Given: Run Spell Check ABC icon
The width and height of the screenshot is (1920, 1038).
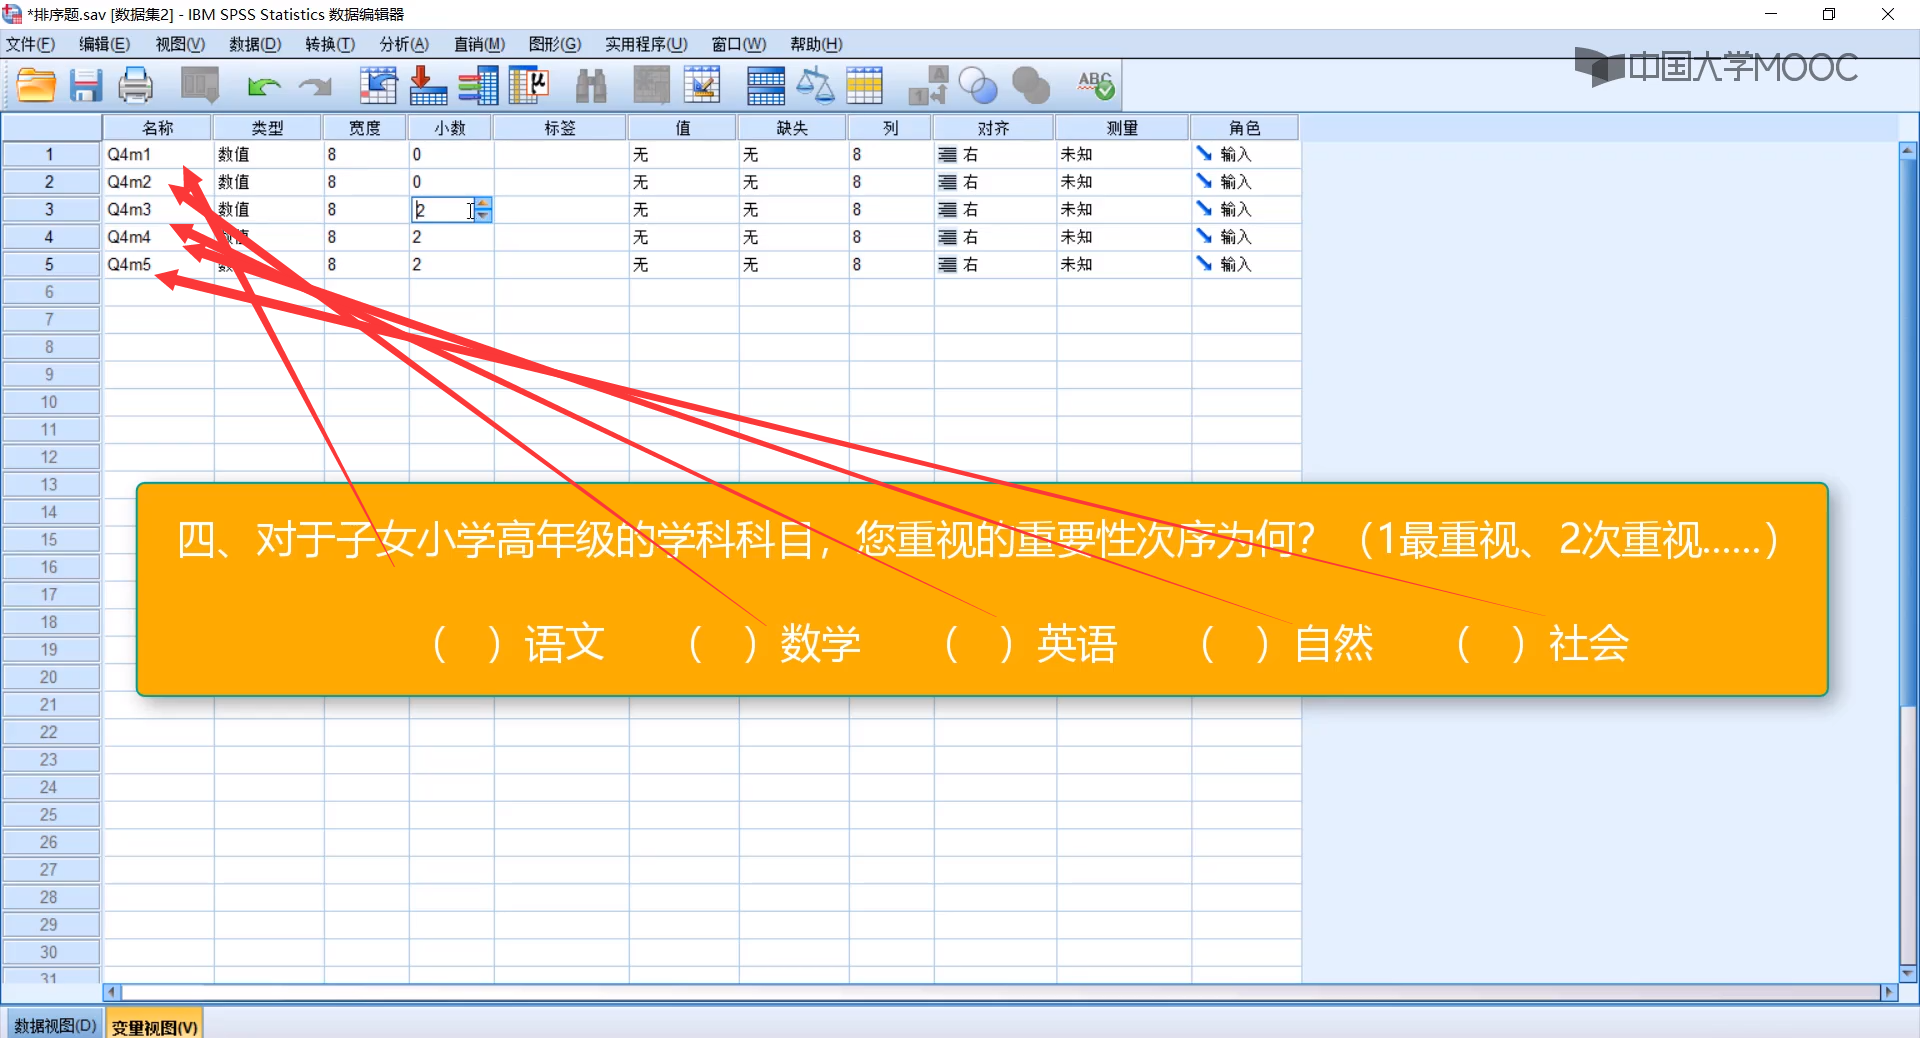Looking at the screenshot, I should coord(1095,86).
